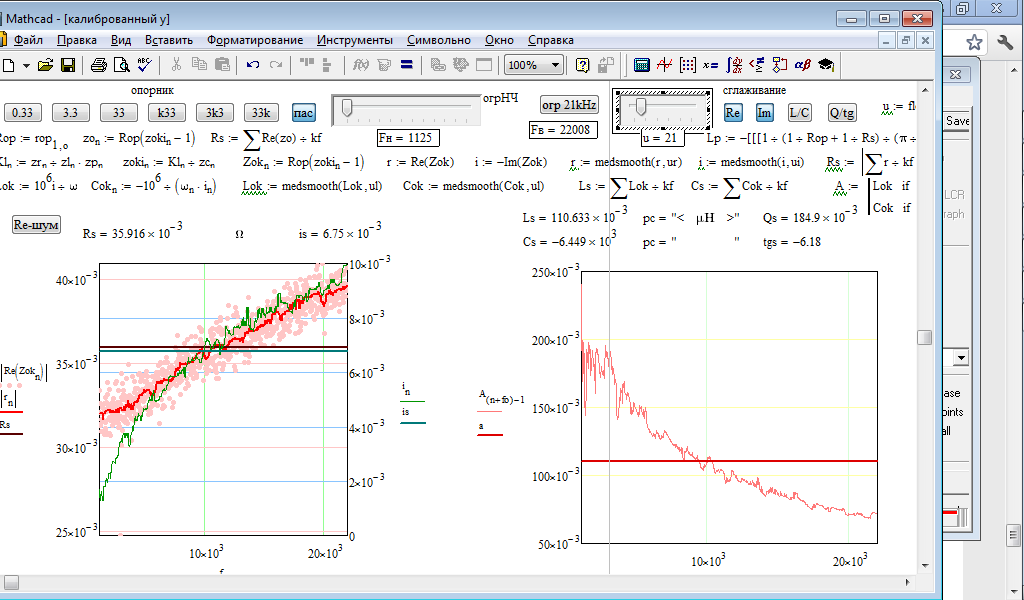Open the Matrix toolbar palette
Image resolution: width=1024 pixels, height=600 pixels.
point(688,65)
